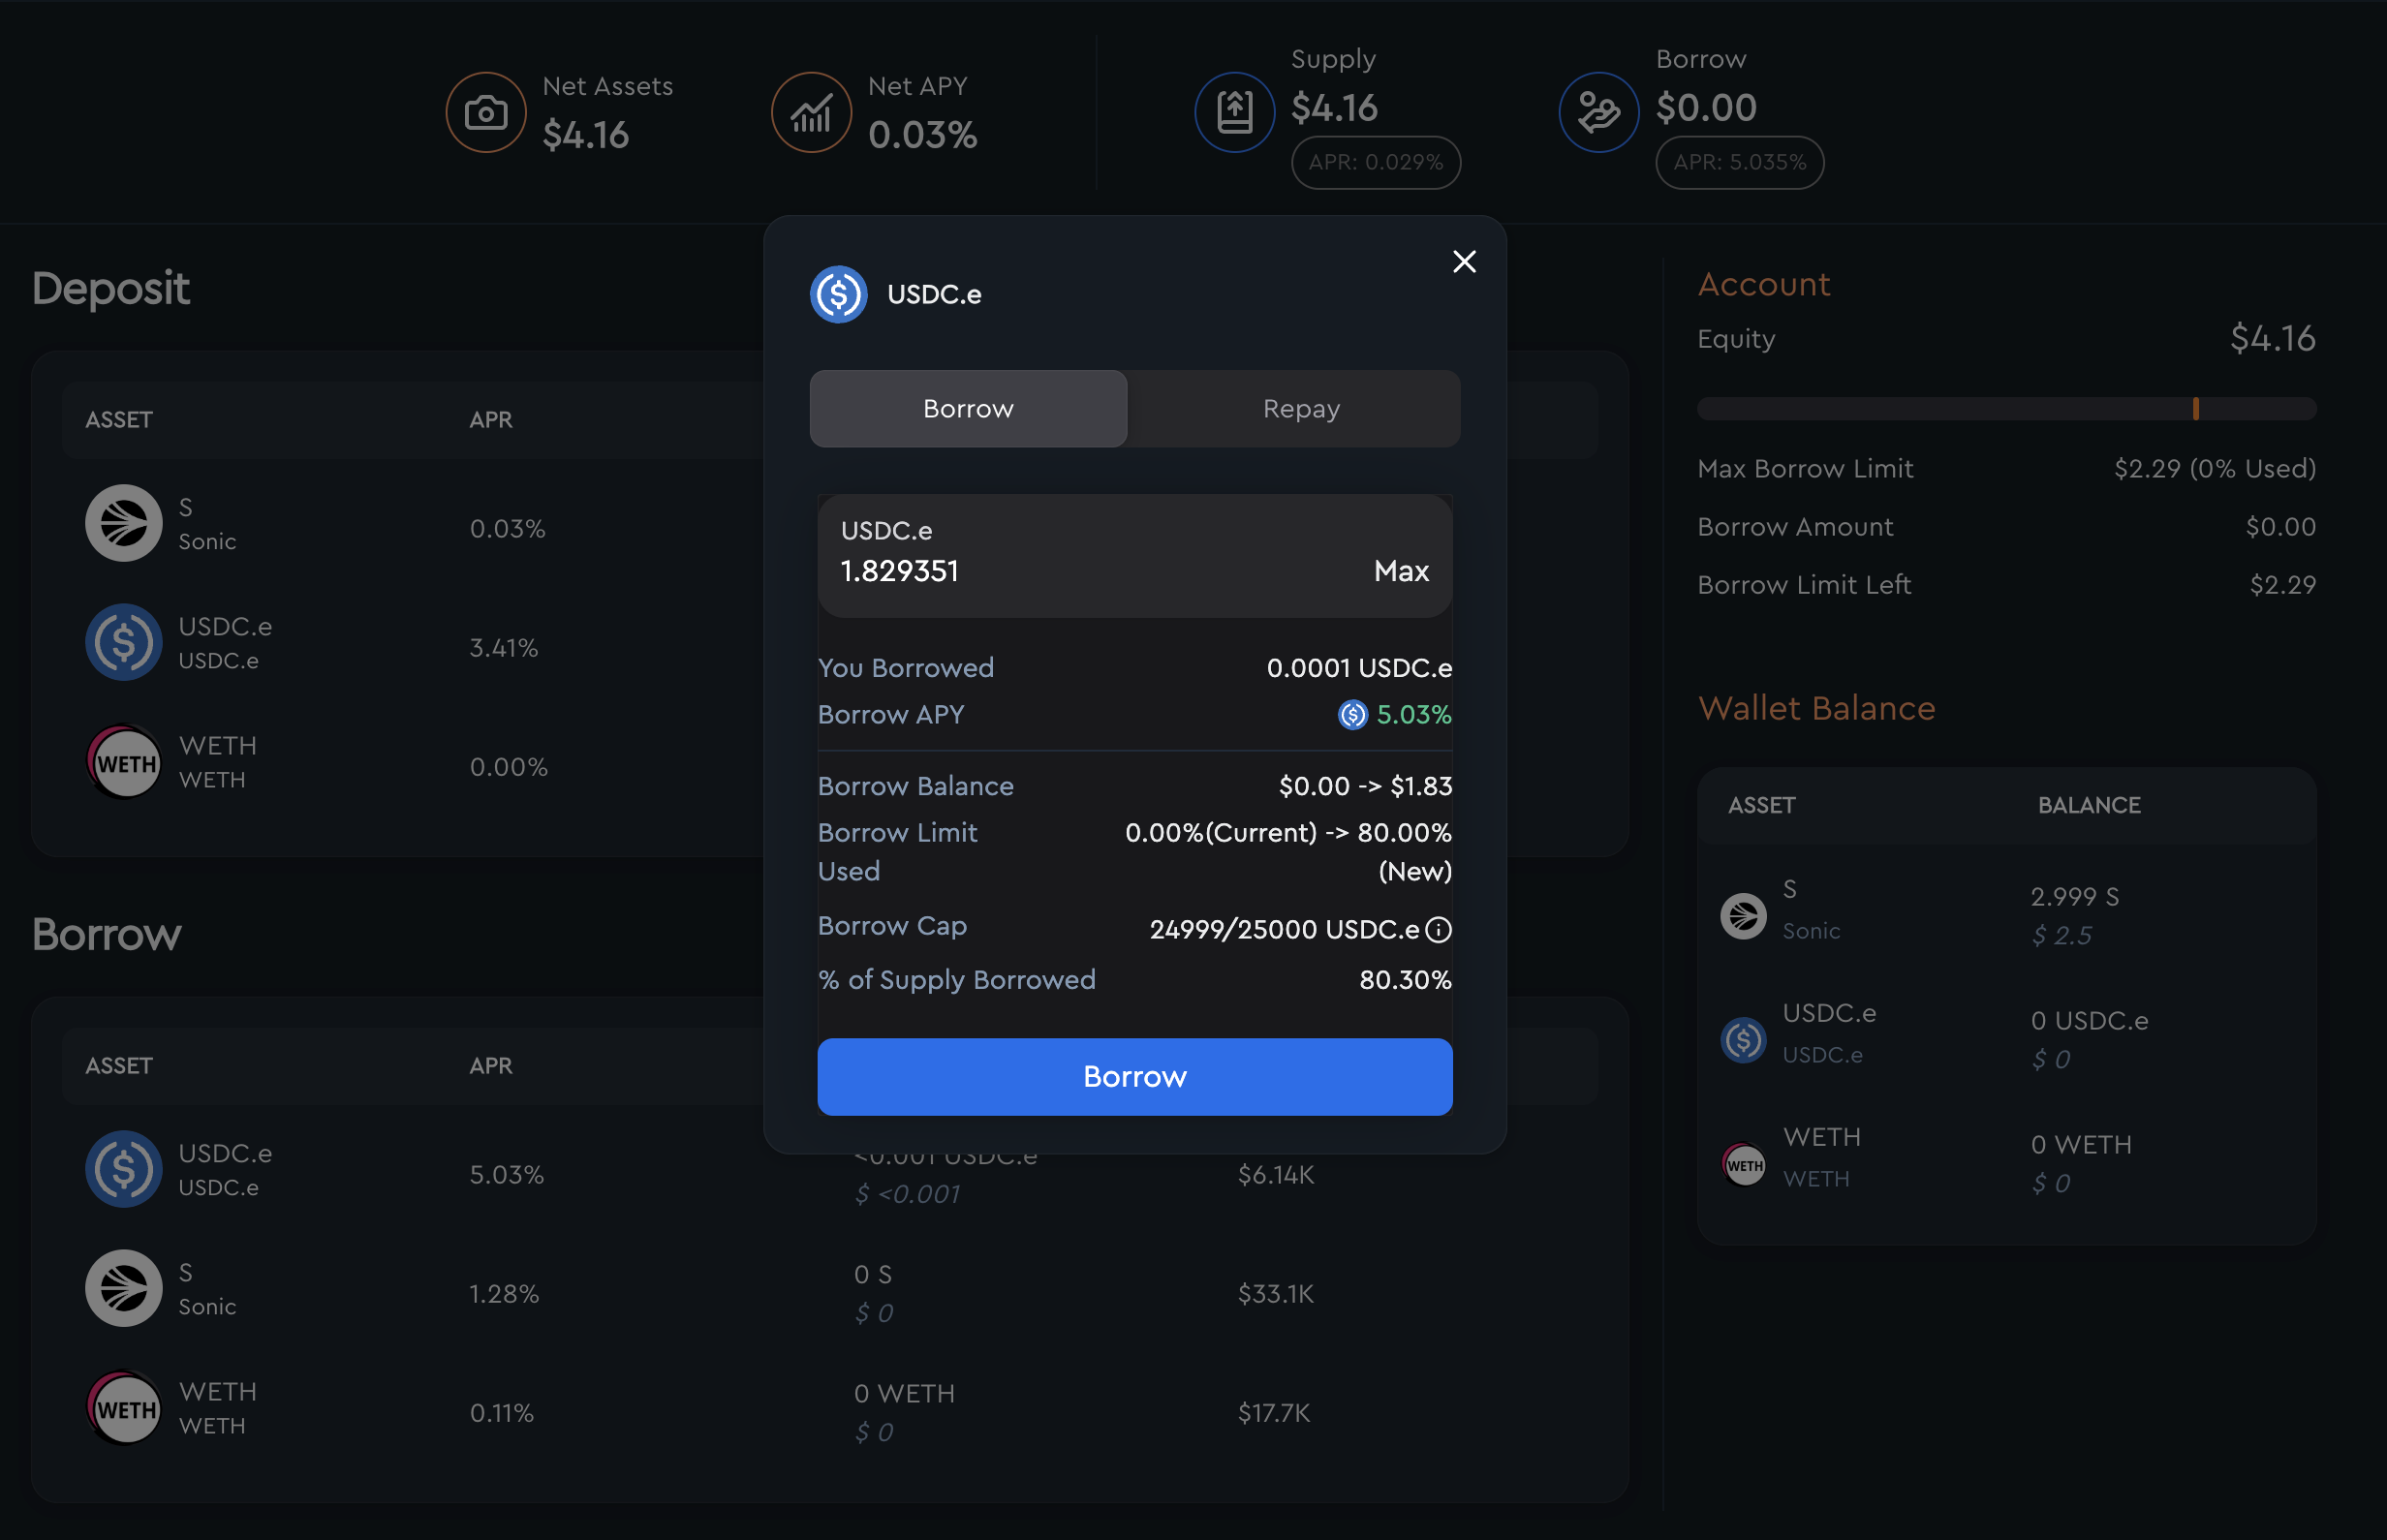
Task: Click the Sonic token icon in Deposit table
Action: click(124, 523)
